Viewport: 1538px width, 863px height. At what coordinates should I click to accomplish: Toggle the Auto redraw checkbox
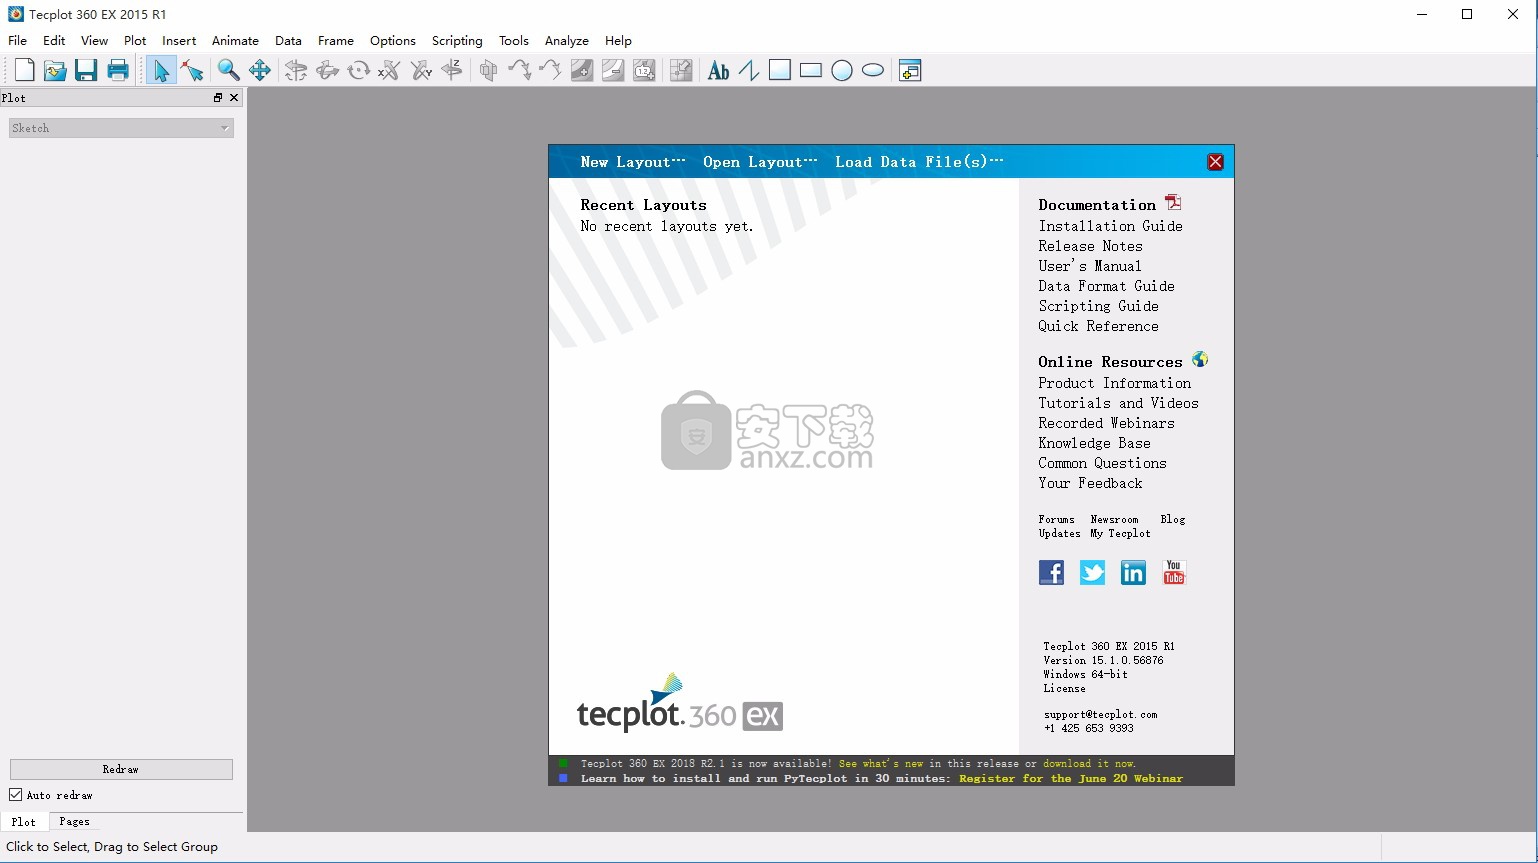pos(16,795)
